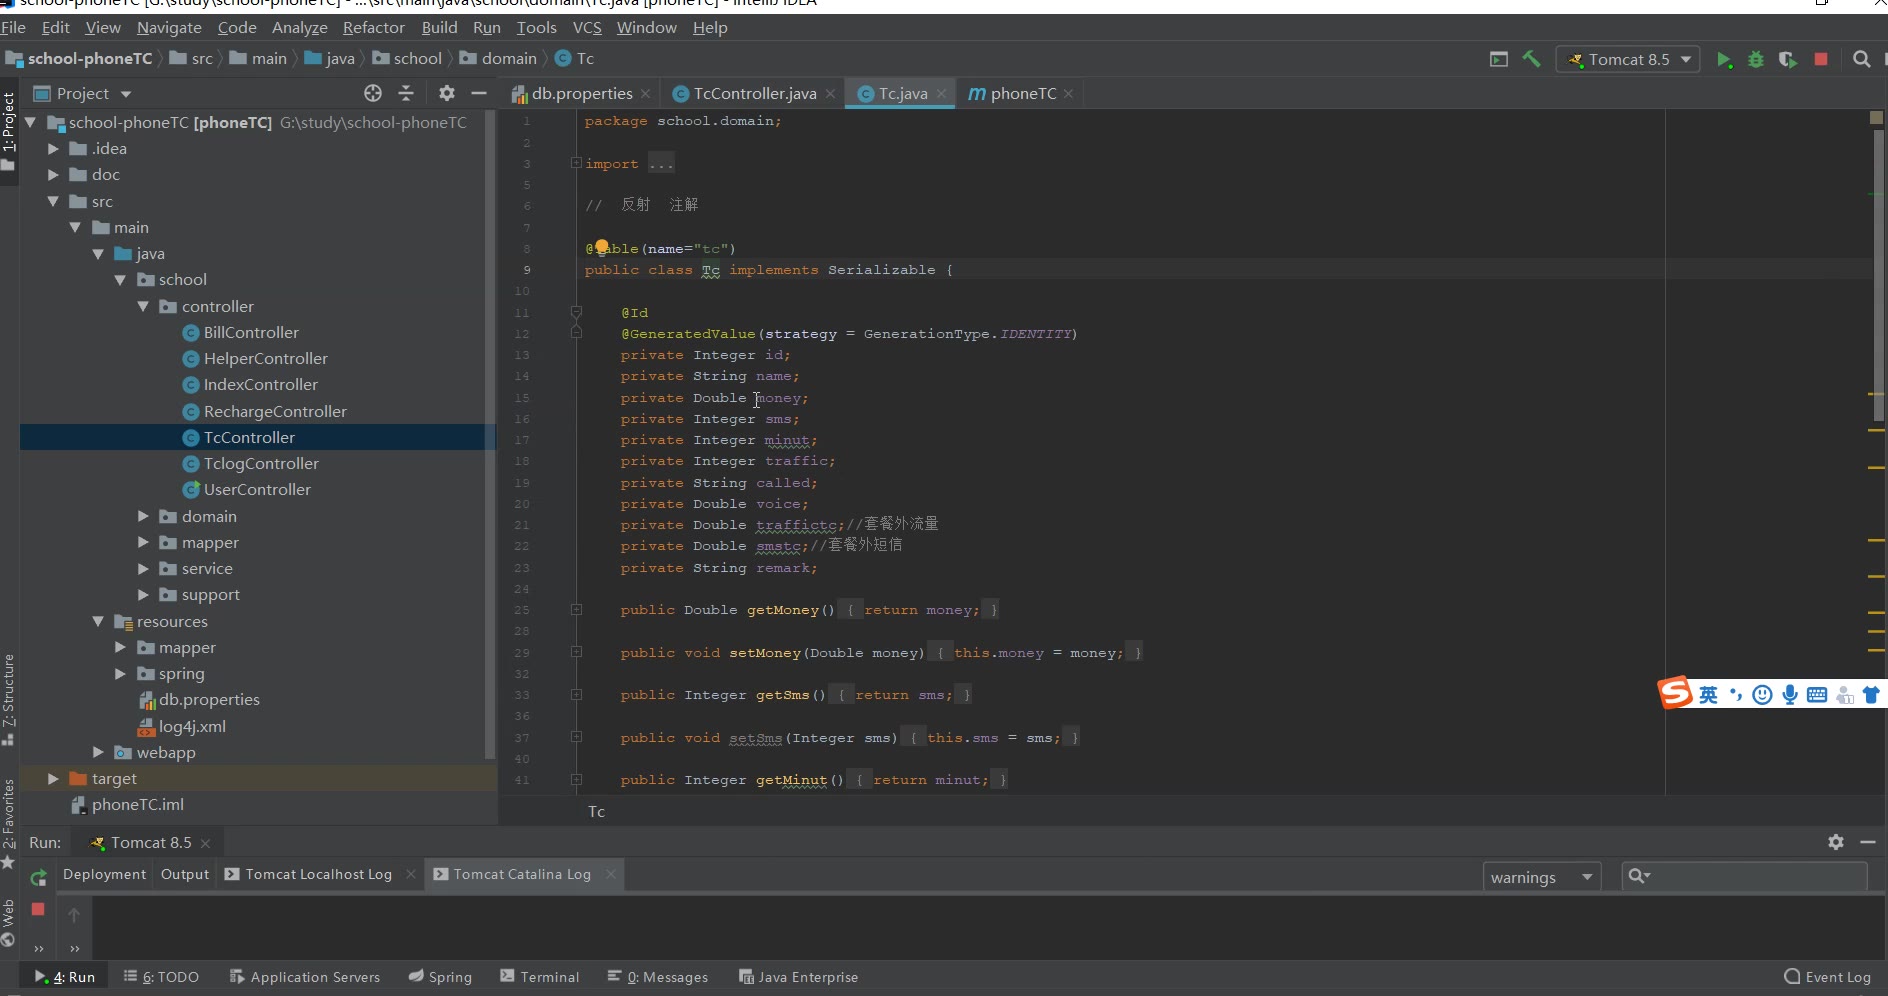Click the locate/scroll from source target icon
The height and width of the screenshot is (996, 1888).
click(x=373, y=93)
